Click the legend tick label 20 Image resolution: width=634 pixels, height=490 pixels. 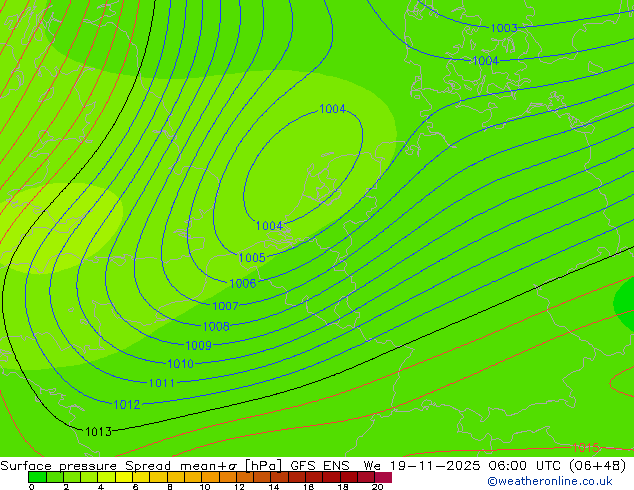click(378, 487)
